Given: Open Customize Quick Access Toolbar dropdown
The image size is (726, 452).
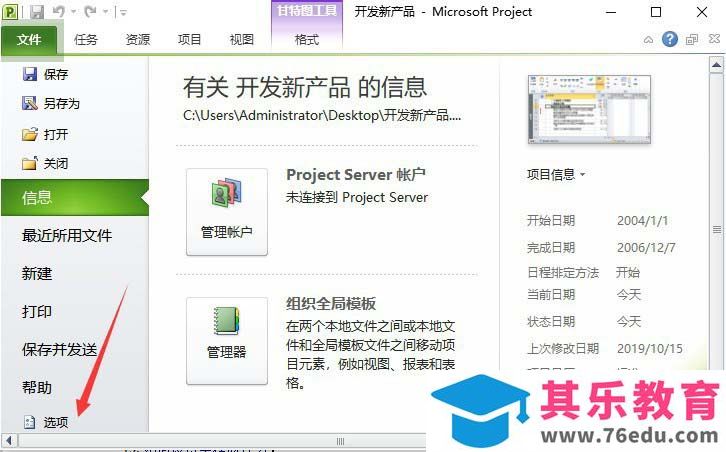Looking at the screenshot, I should [x=124, y=13].
